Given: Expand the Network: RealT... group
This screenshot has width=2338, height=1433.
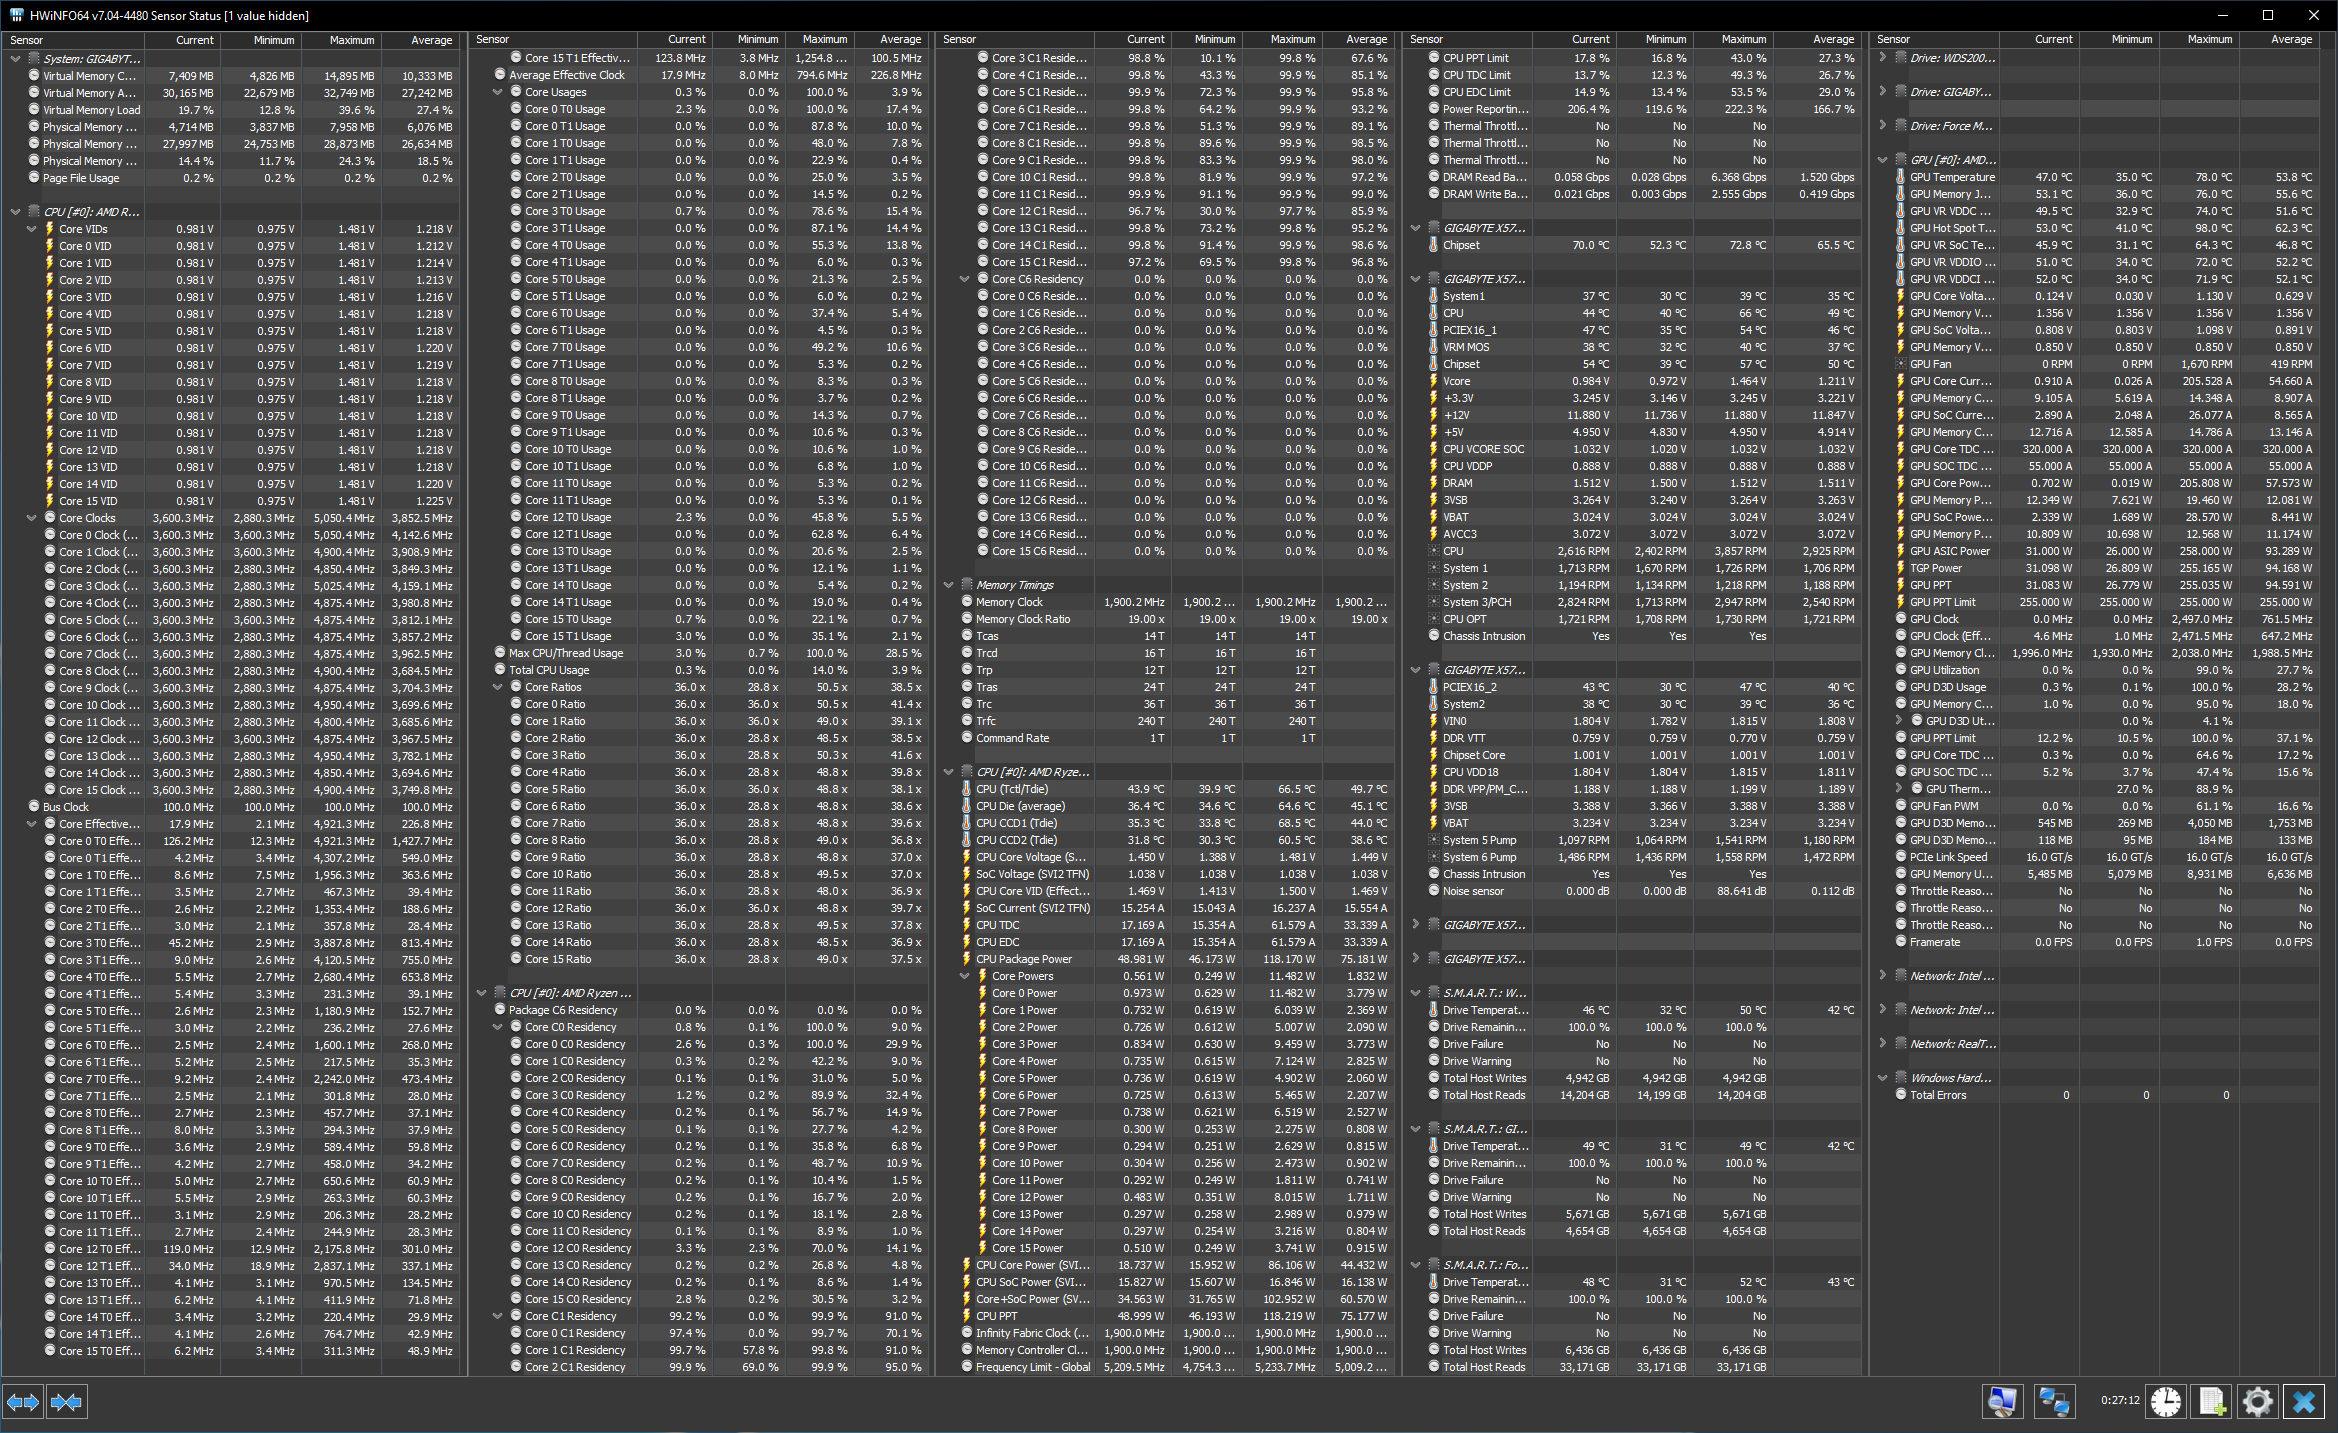Looking at the screenshot, I should 1882,1044.
